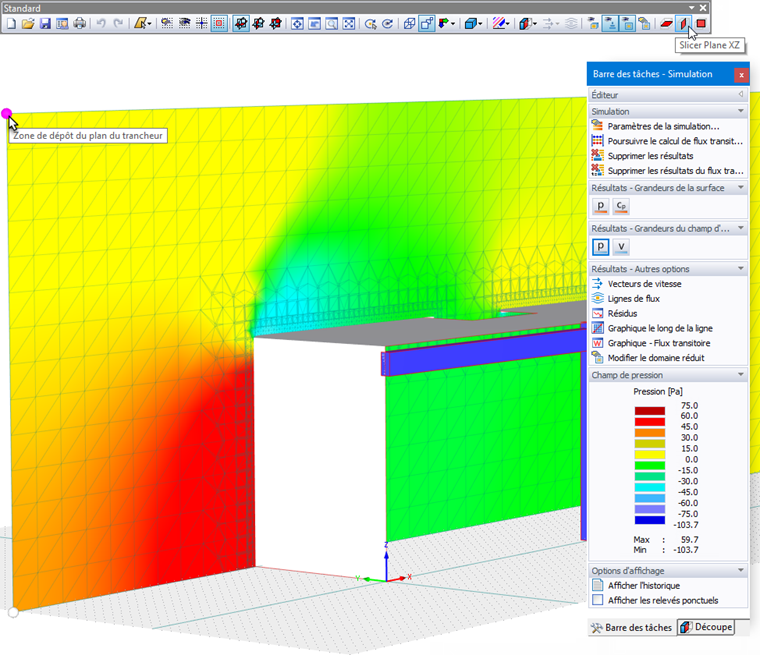Expand the Éditeur section arrow
Image resolution: width=760 pixels, height=655 pixels.
741,95
